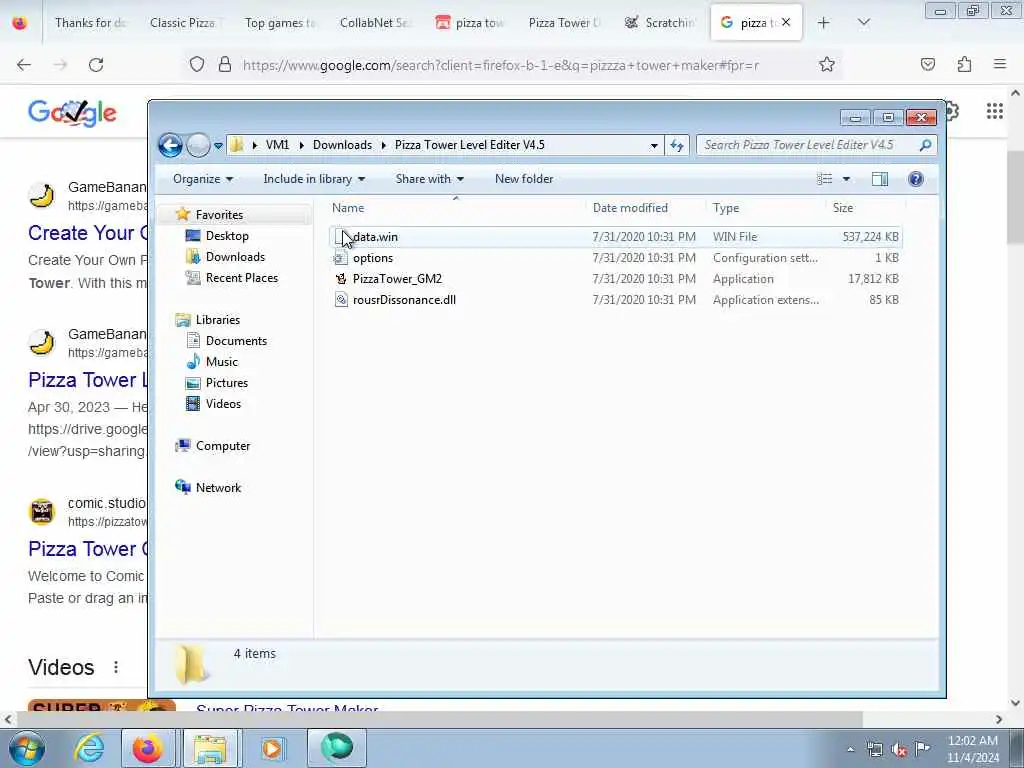Open the Pictures library
1024x768 pixels.
227,382
